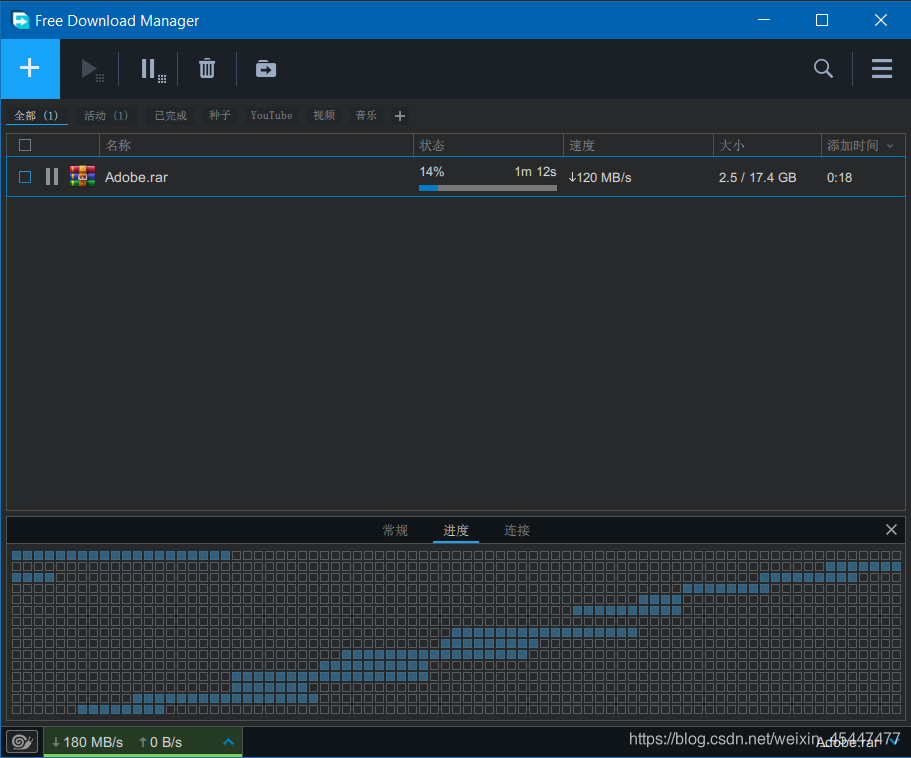The height and width of the screenshot is (758, 911).
Task: Maximize the Free Download Manager window
Action: [822, 20]
